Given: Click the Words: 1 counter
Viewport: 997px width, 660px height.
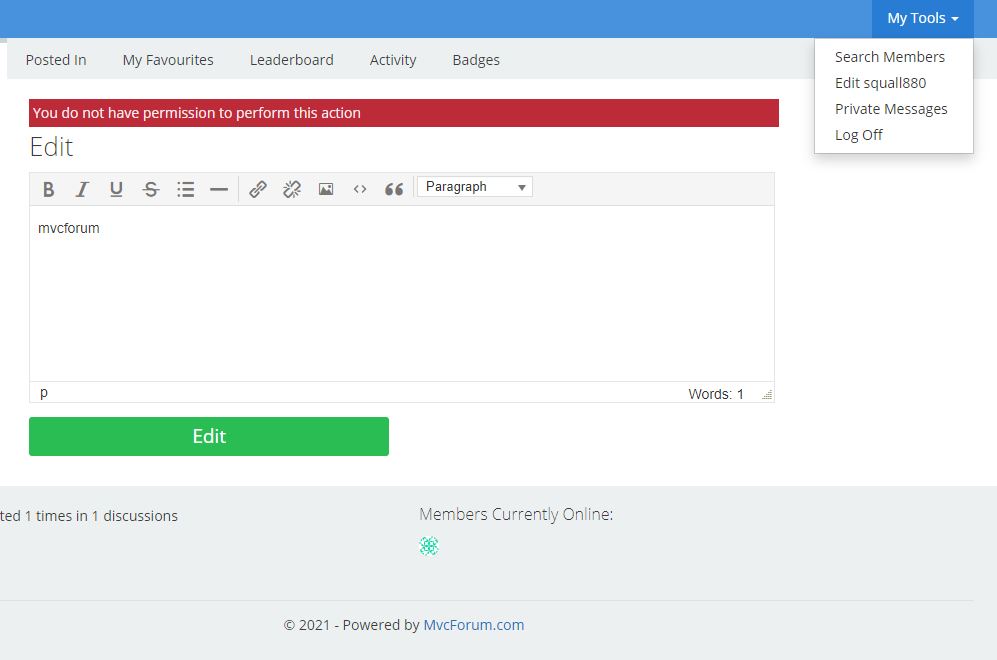Looking at the screenshot, I should [715, 394].
